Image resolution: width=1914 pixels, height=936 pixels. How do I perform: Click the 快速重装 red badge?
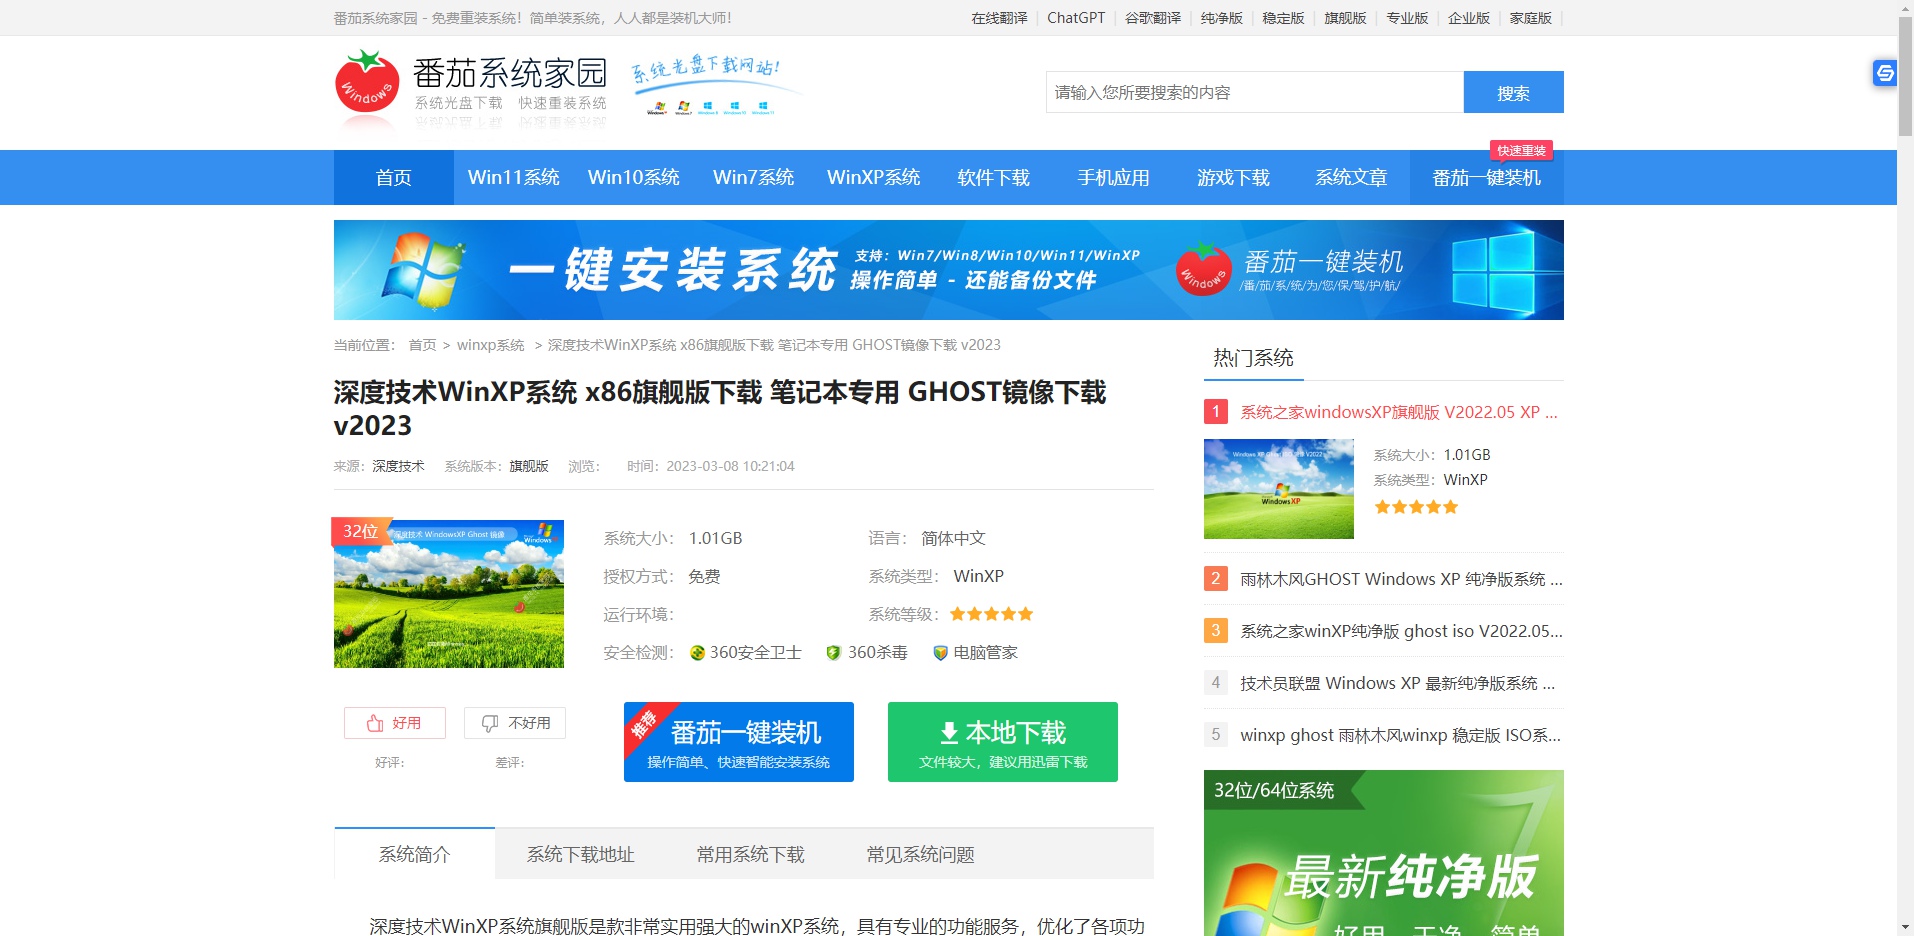click(x=1521, y=151)
